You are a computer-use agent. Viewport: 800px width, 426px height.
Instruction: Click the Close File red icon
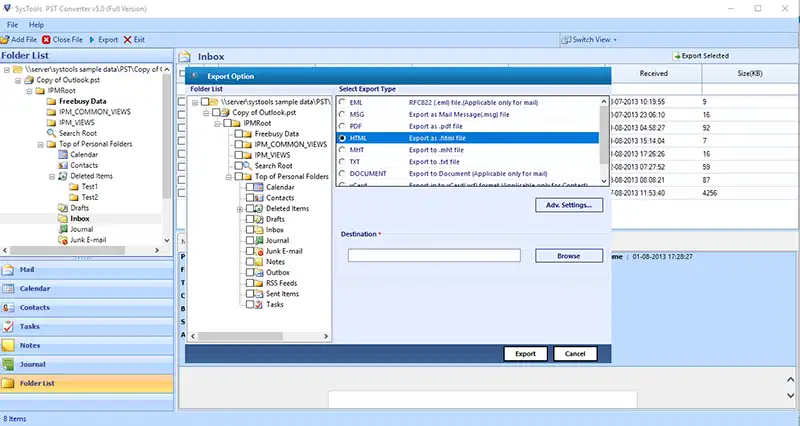pos(46,39)
